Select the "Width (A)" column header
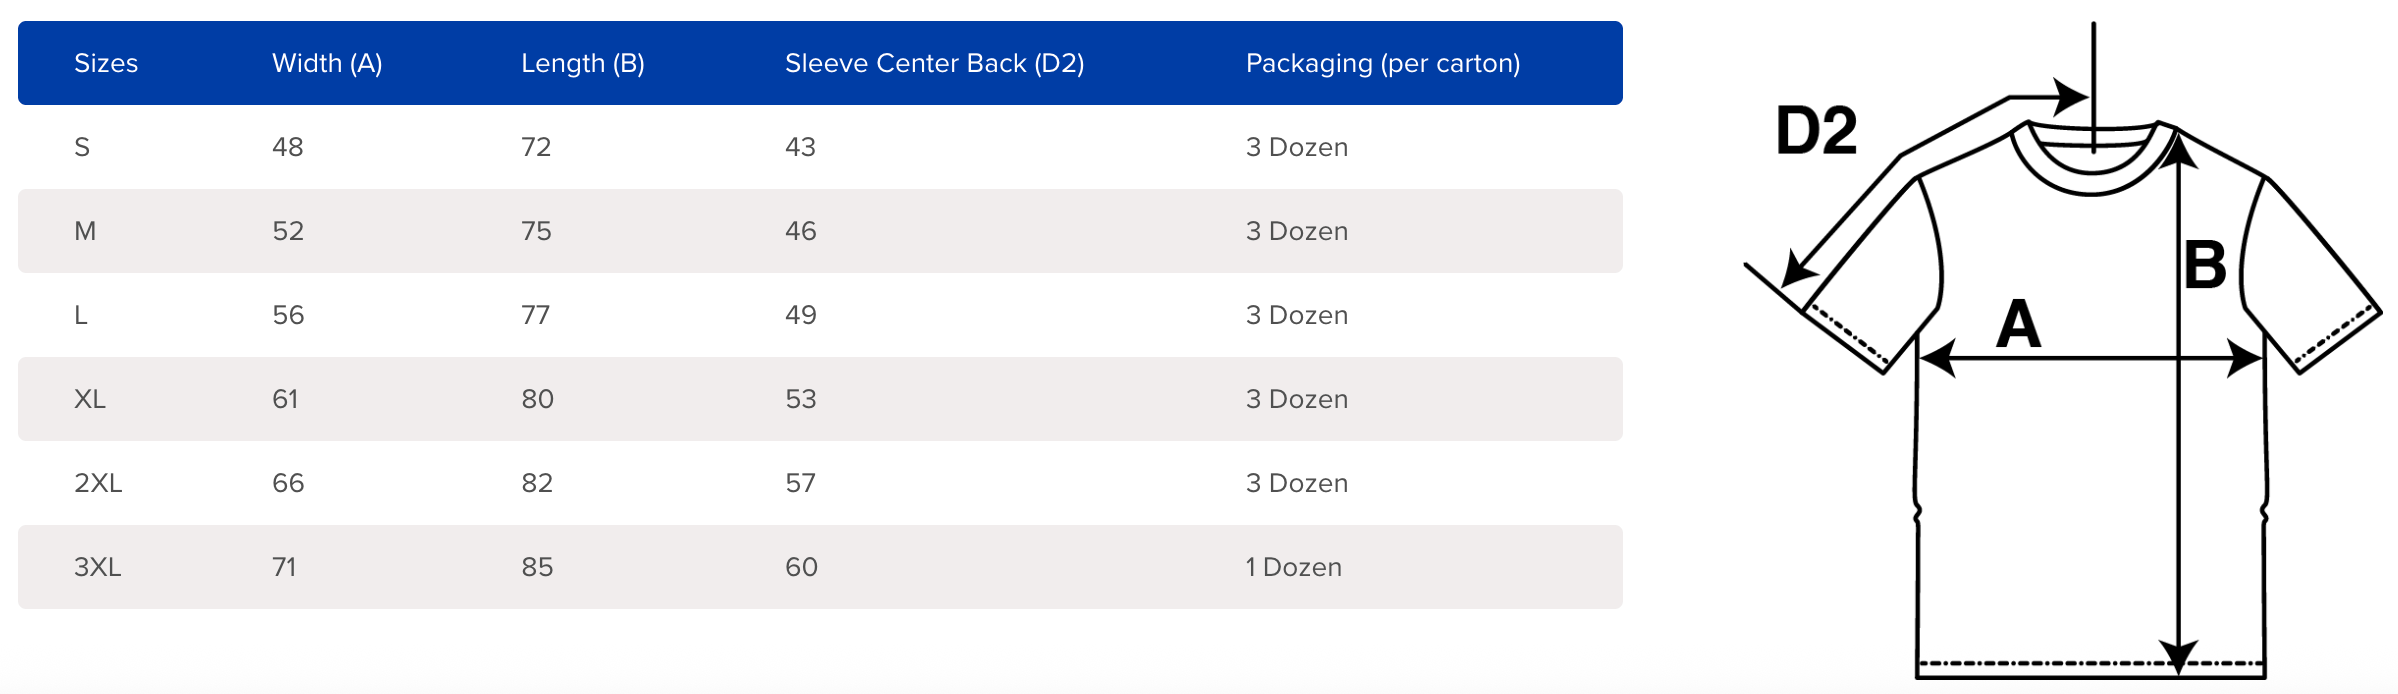 tap(327, 63)
